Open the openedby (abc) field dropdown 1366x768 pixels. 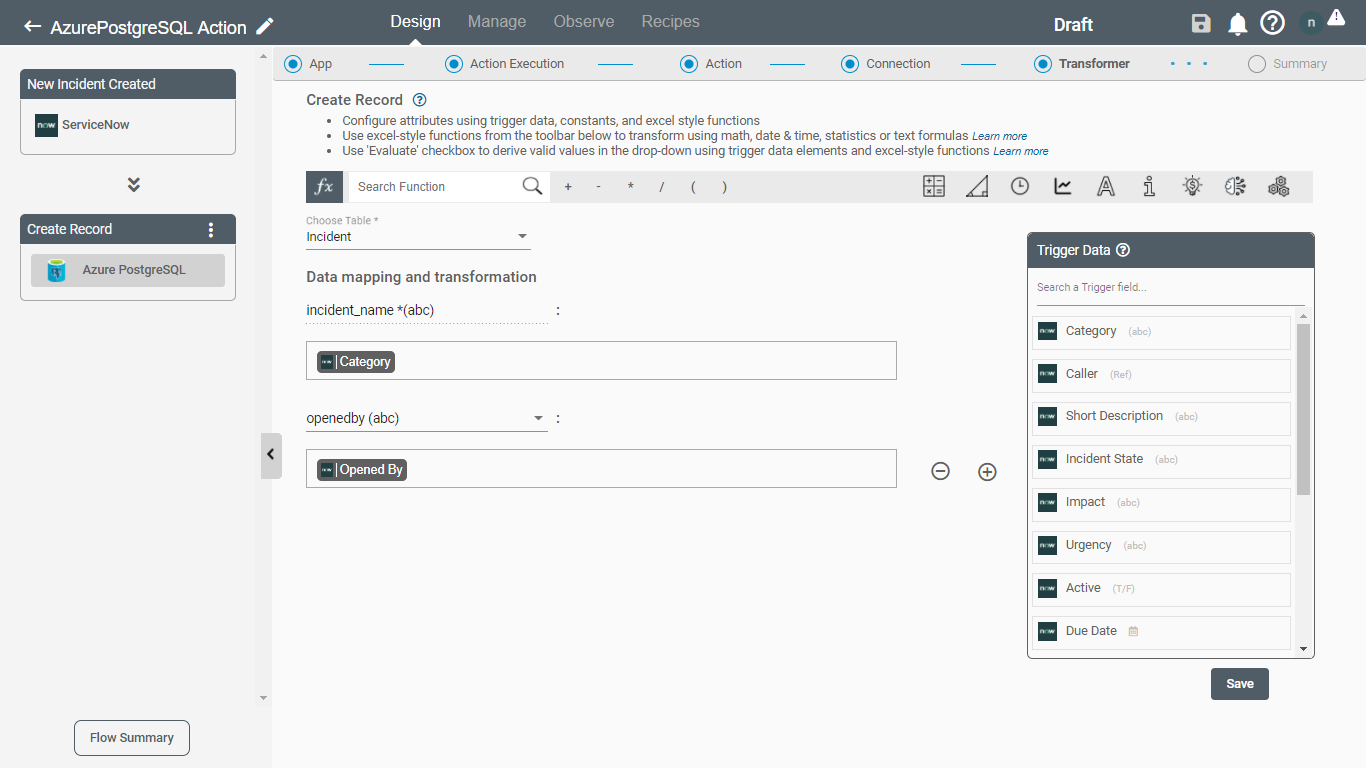coord(427,418)
